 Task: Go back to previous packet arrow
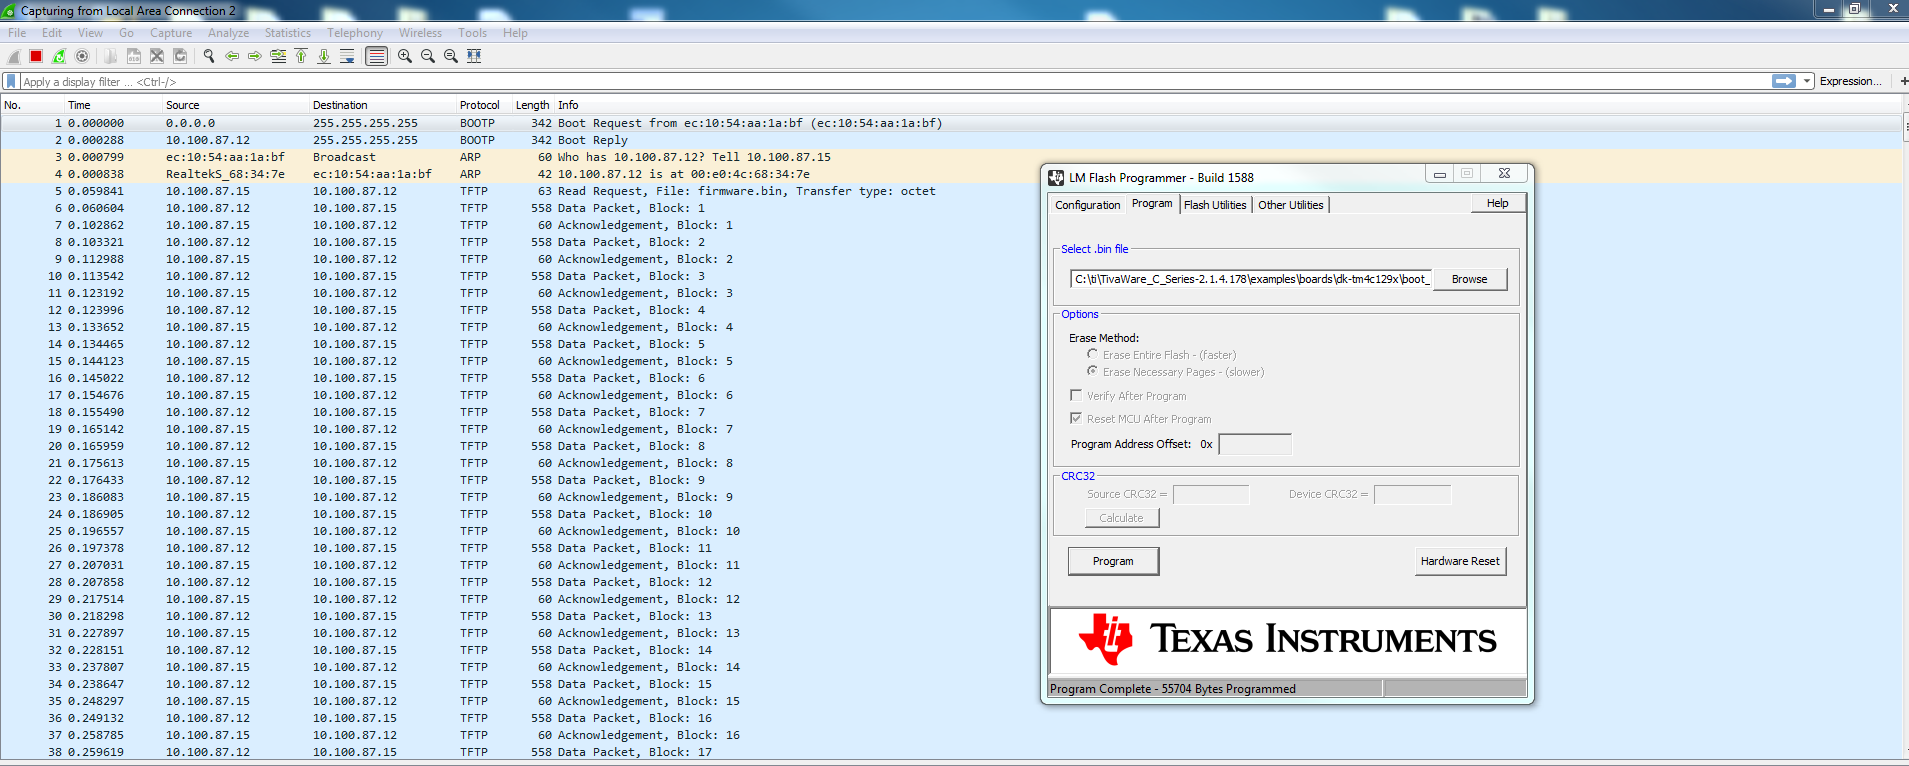[x=232, y=56]
